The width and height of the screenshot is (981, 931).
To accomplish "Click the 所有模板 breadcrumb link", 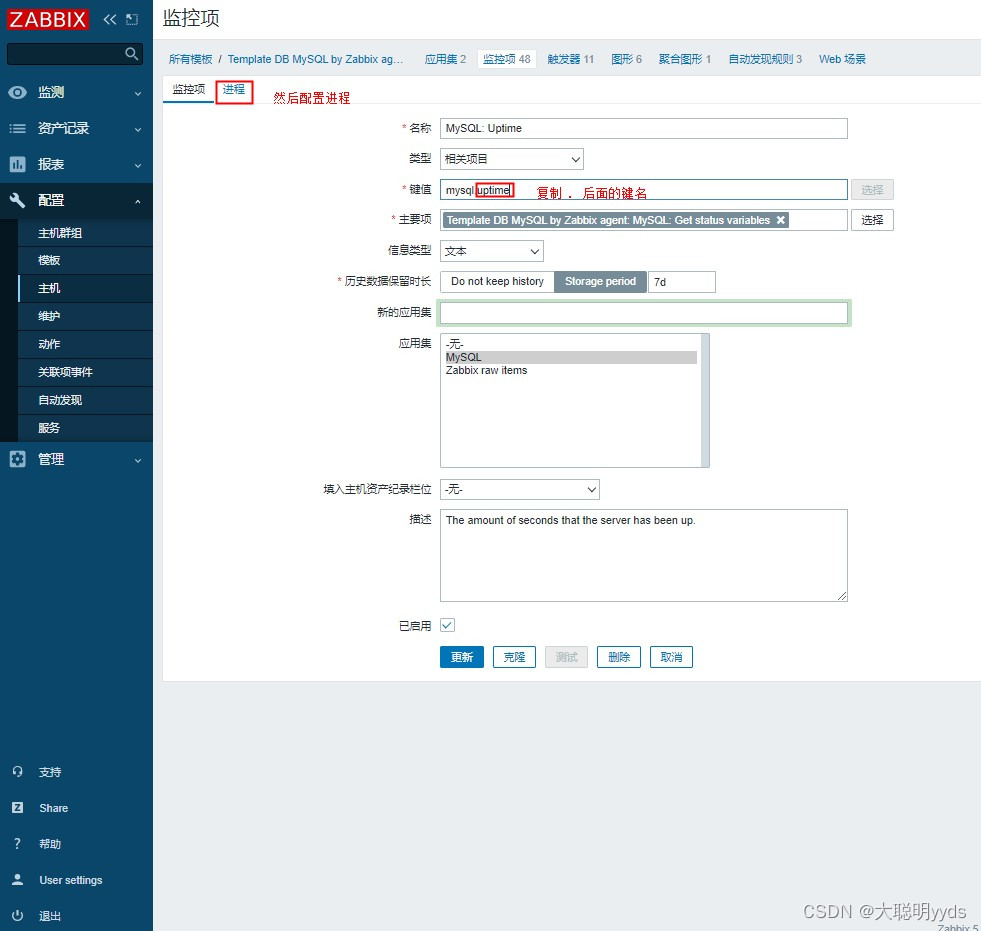I will click(190, 59).
